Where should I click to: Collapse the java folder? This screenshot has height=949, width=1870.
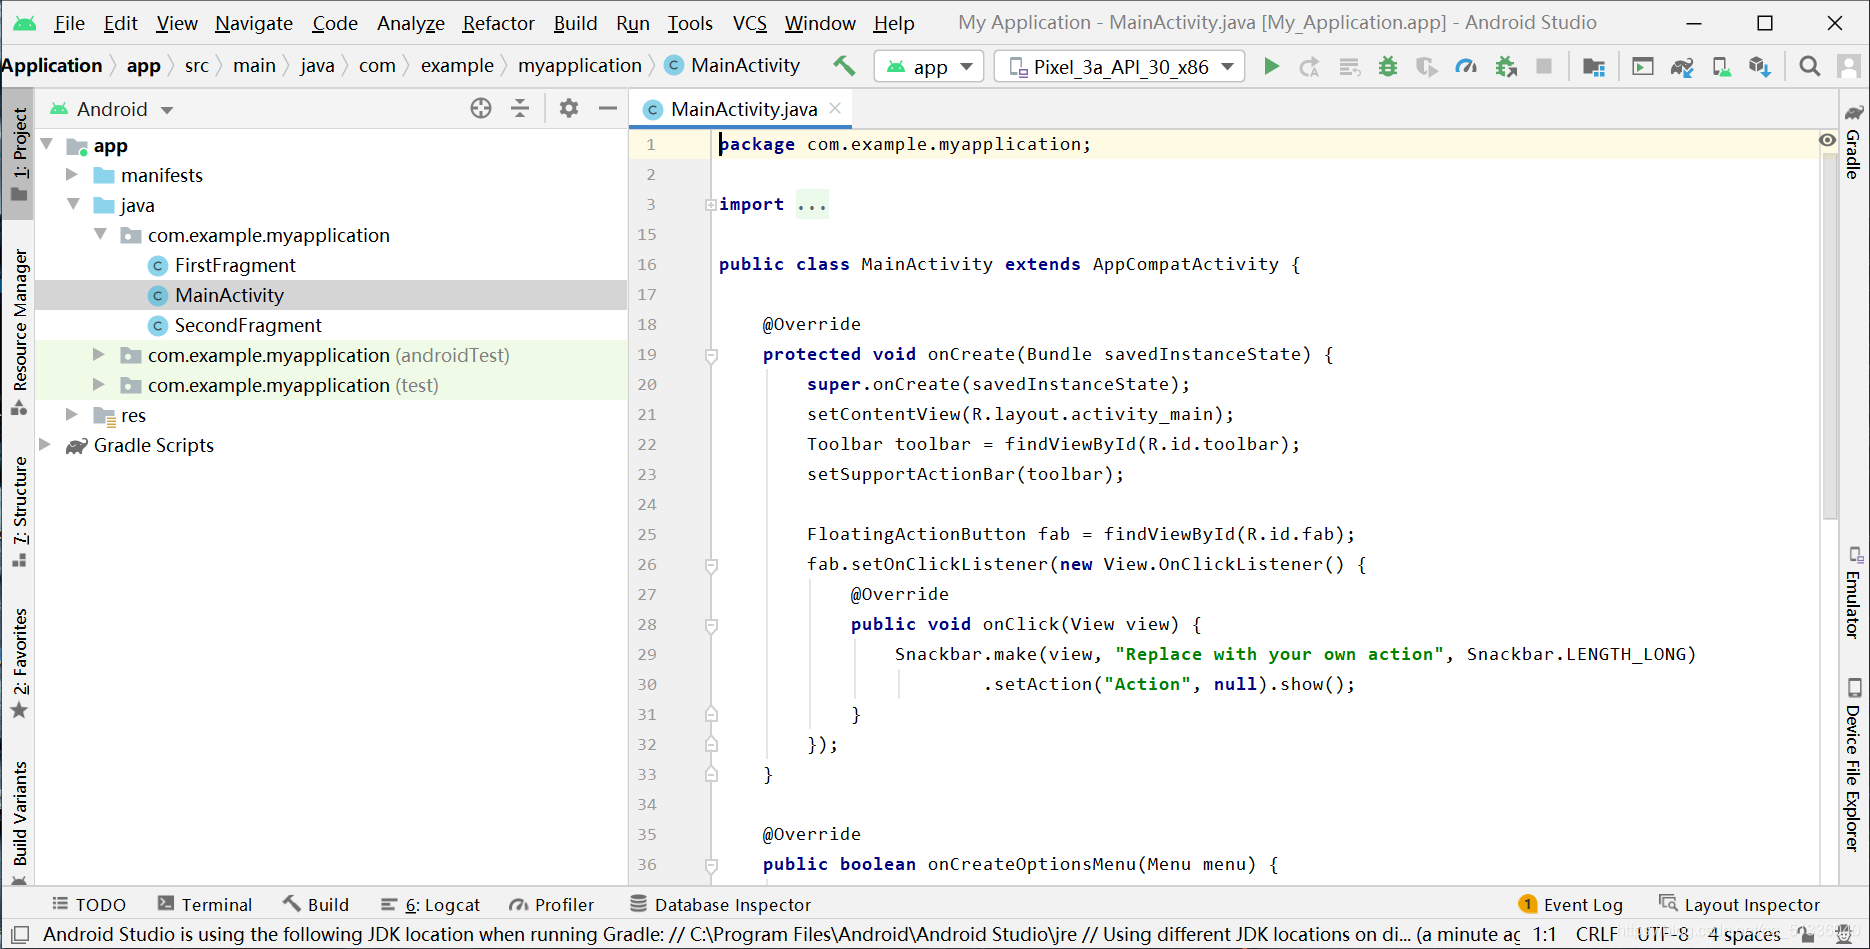73,204
